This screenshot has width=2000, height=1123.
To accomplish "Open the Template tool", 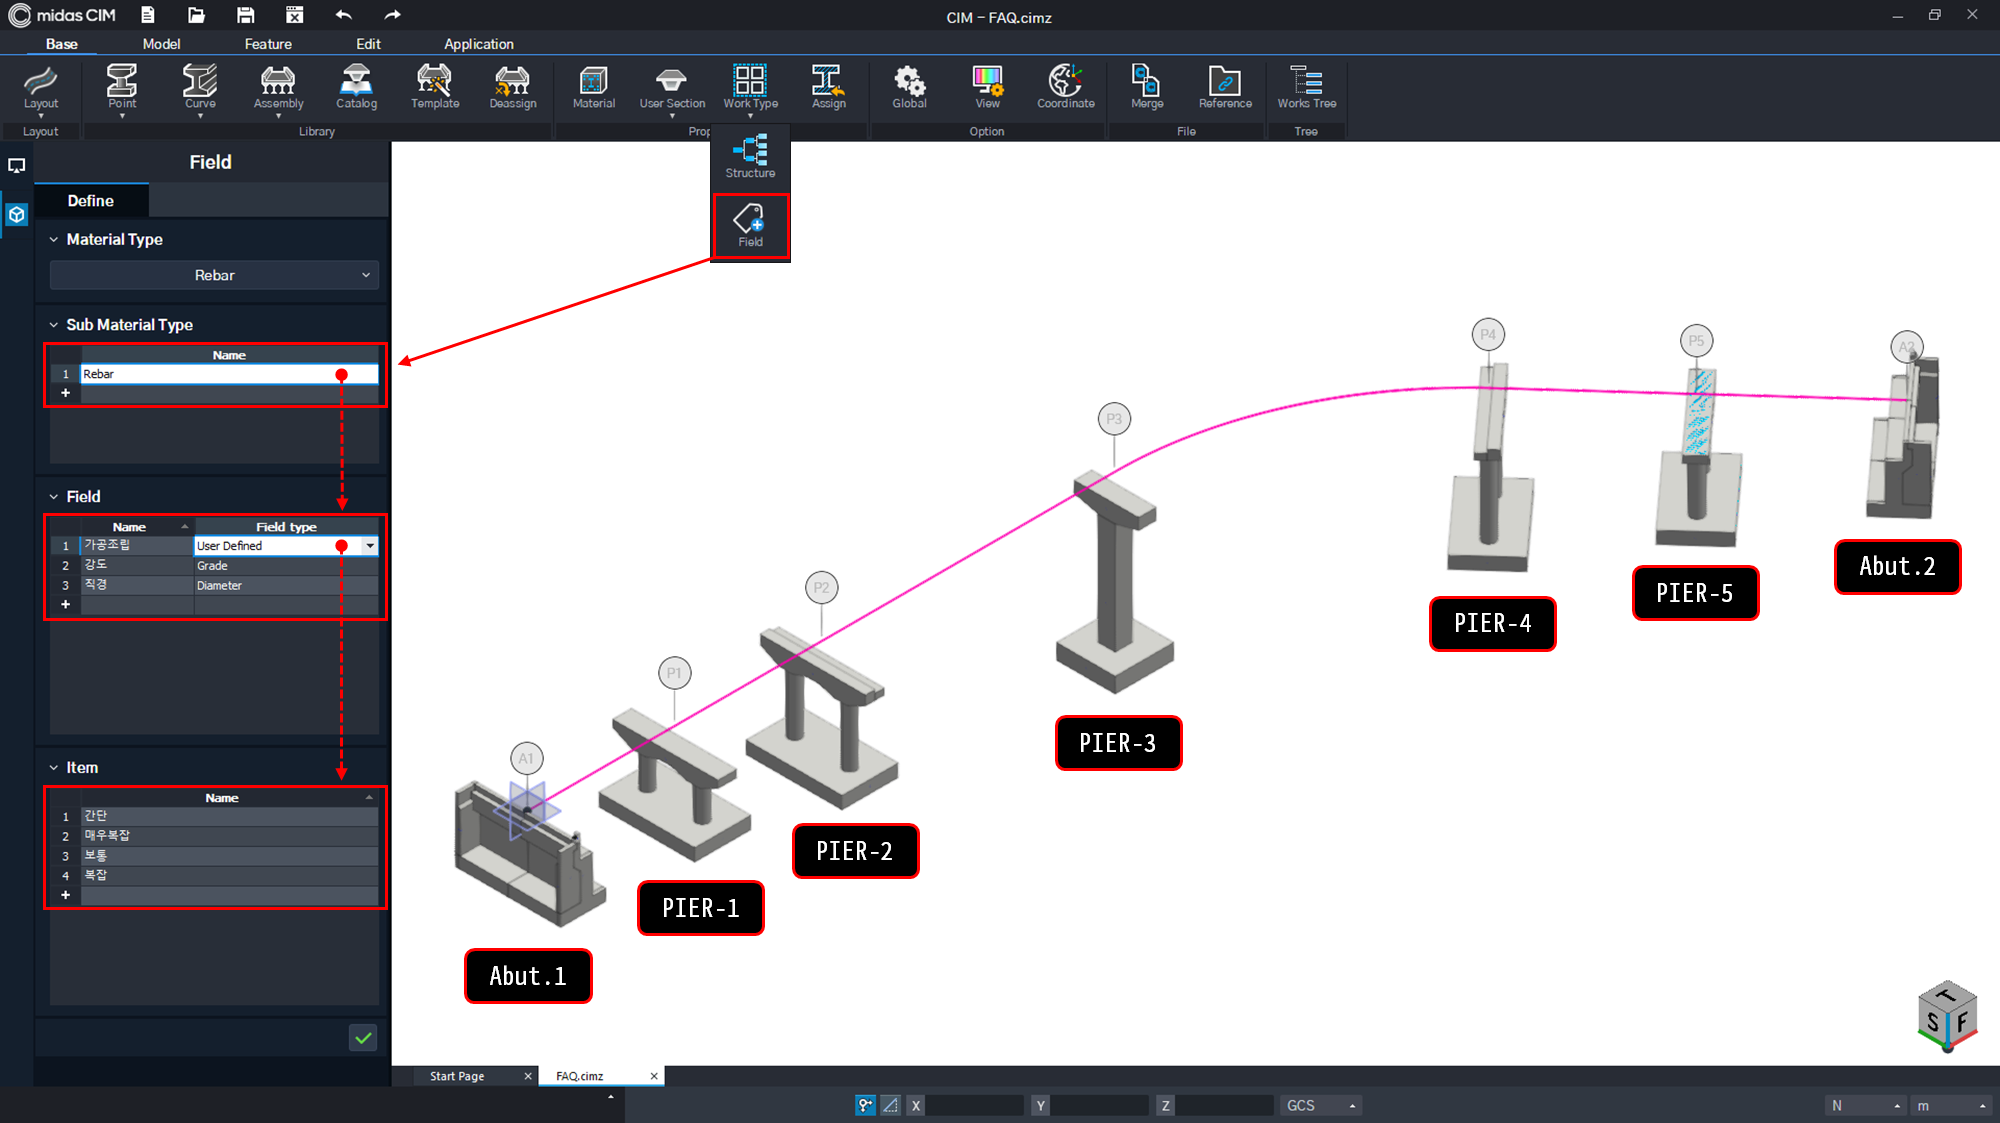I will click(x=435, y=87).
